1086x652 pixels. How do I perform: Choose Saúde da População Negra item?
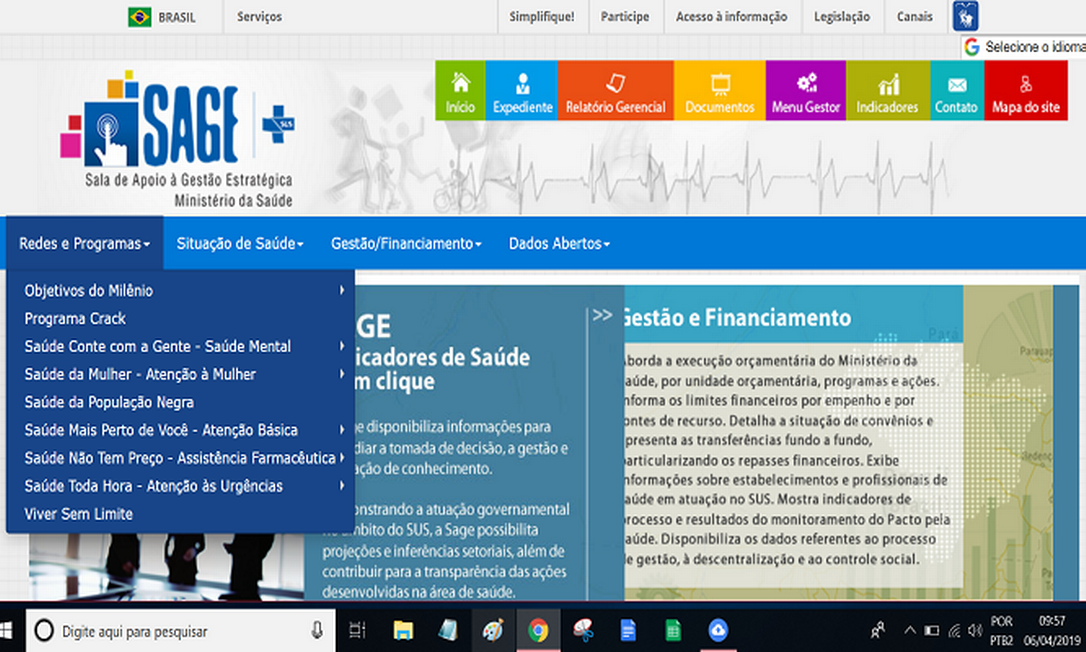click(x=109, y=402)
